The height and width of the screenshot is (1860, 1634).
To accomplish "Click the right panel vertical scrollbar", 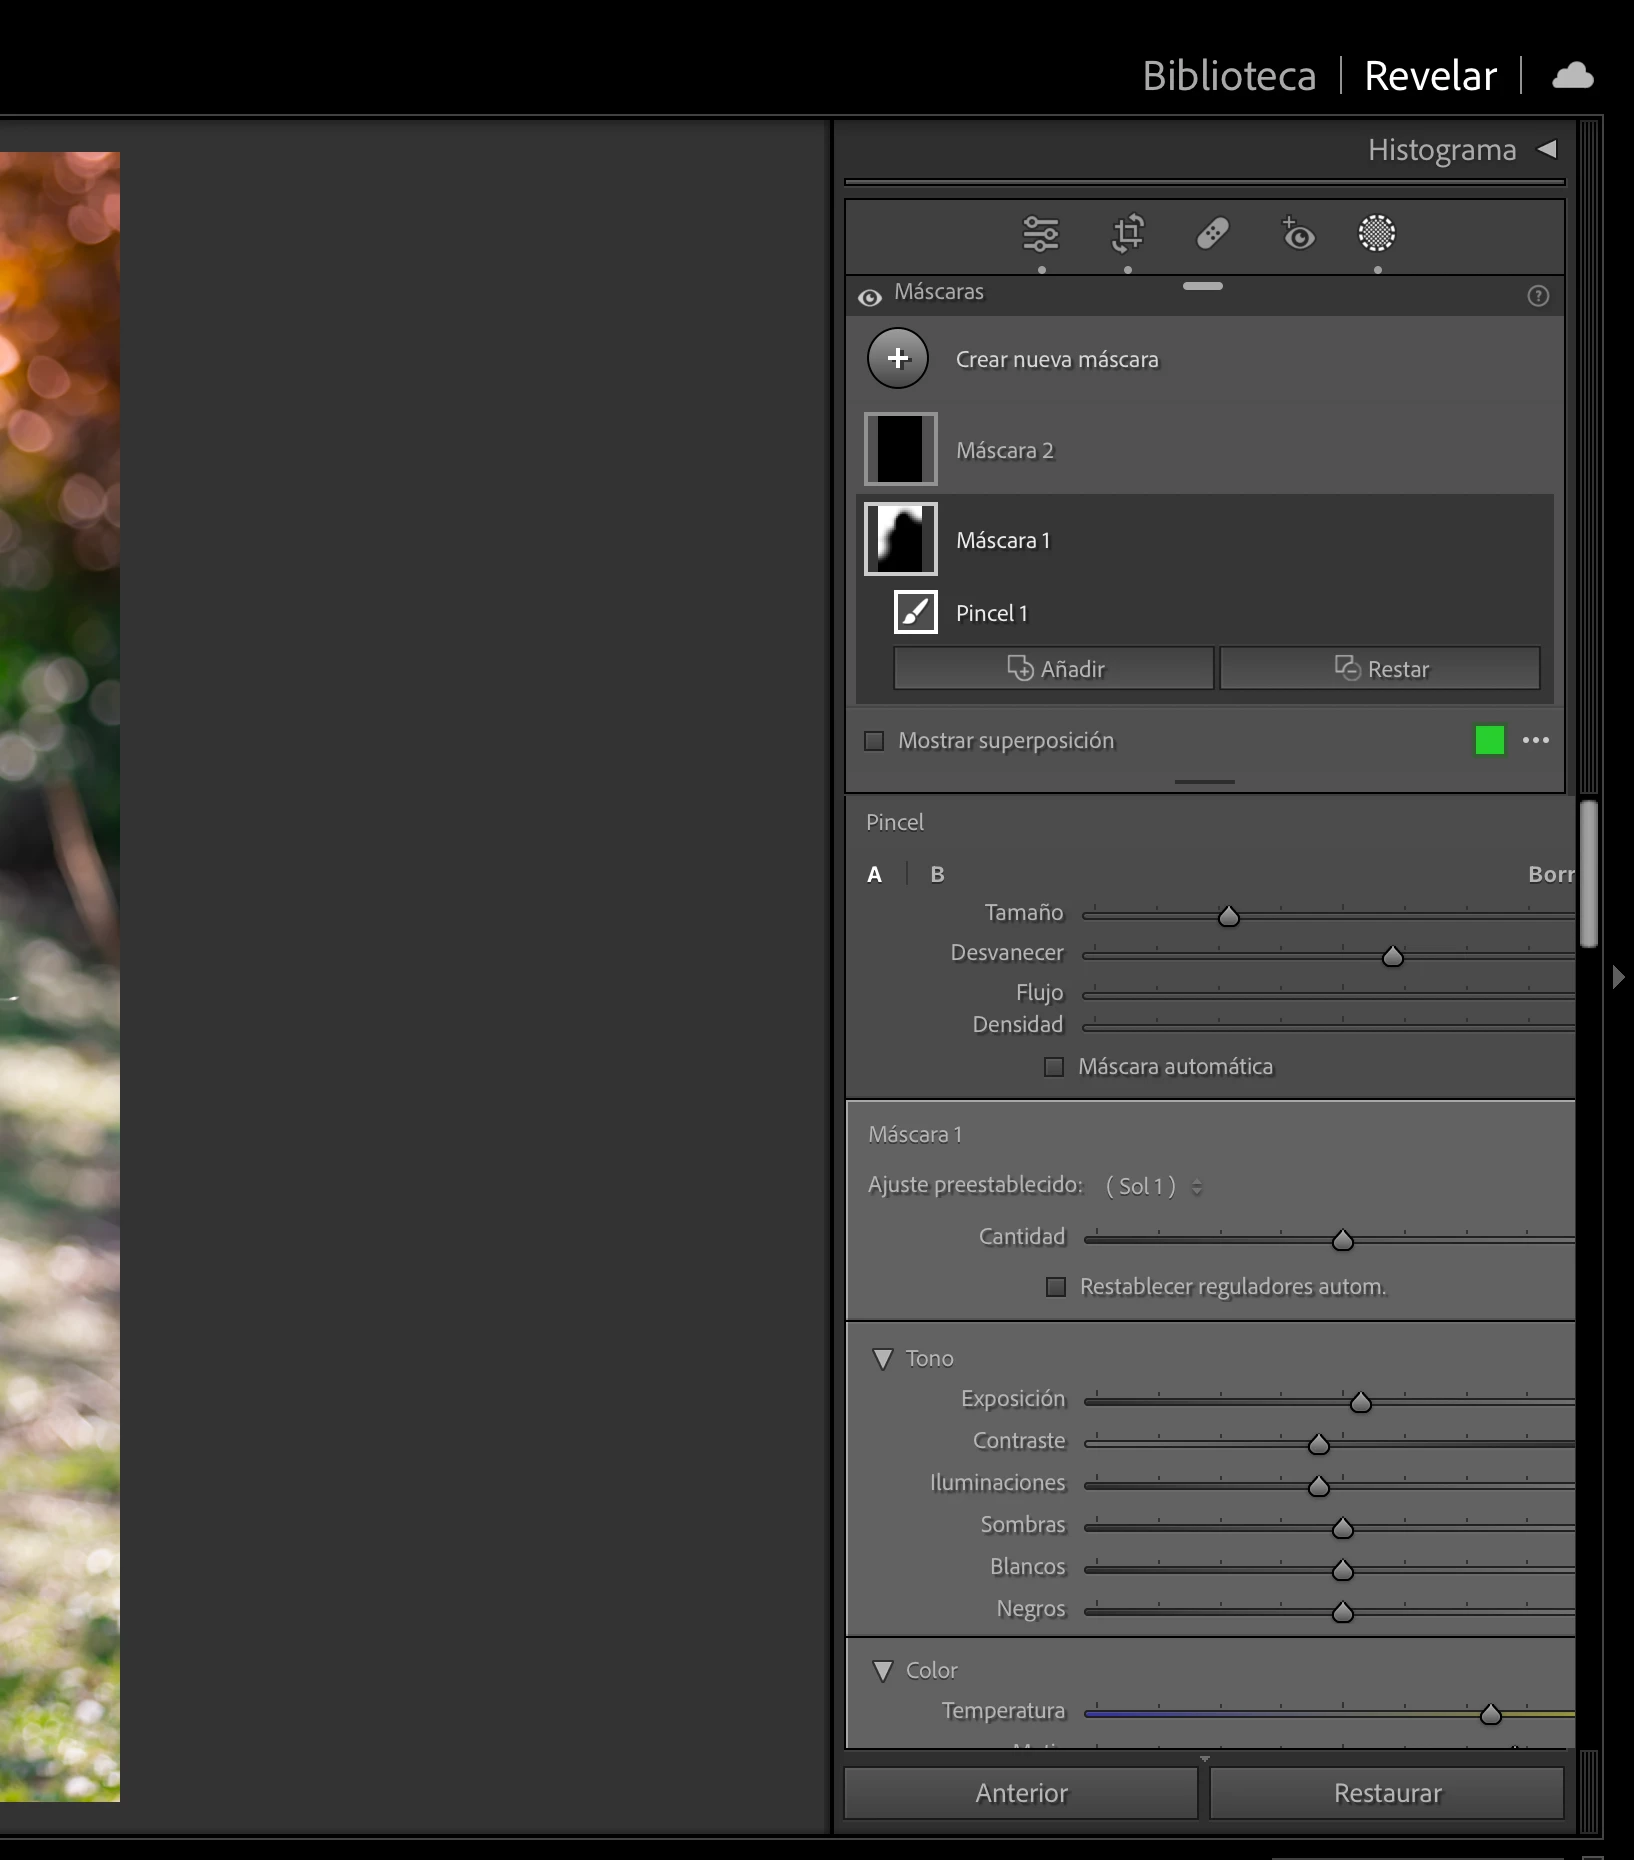I will point(1588,873).
